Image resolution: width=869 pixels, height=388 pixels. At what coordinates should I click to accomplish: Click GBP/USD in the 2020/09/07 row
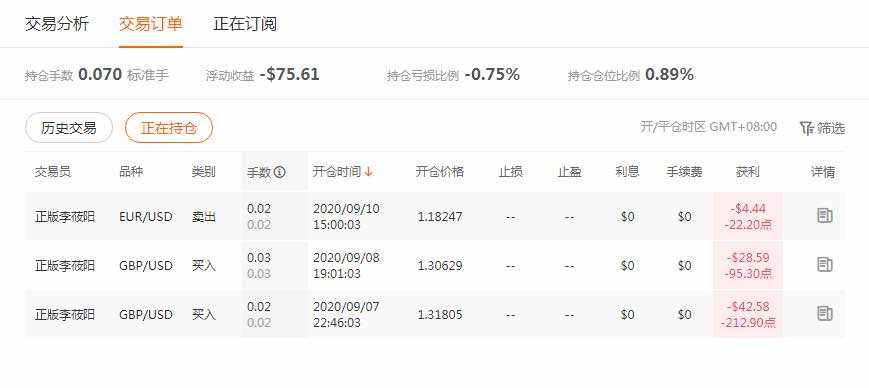coord(146,314)
